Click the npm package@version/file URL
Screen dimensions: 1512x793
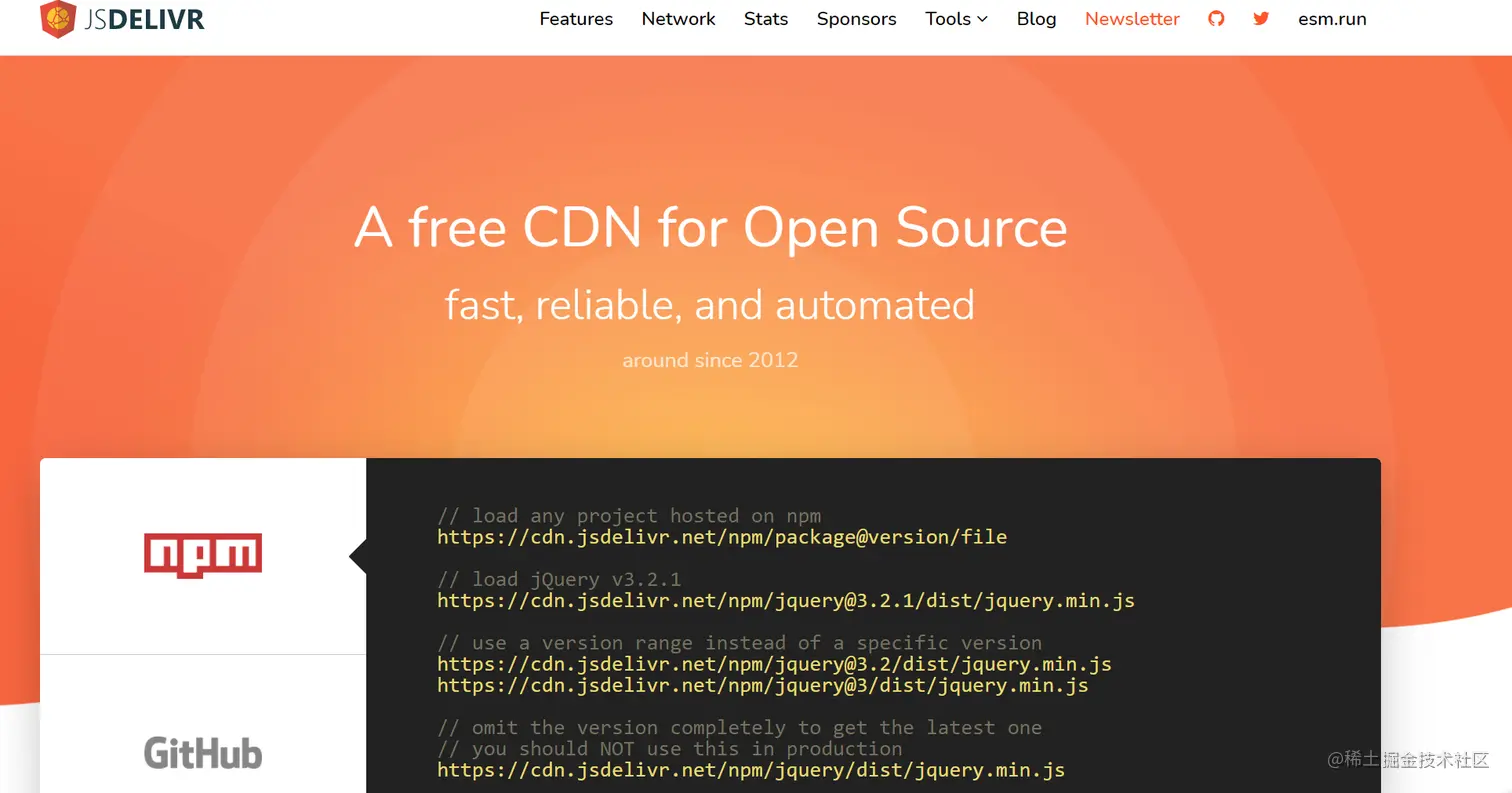point(722,537)
